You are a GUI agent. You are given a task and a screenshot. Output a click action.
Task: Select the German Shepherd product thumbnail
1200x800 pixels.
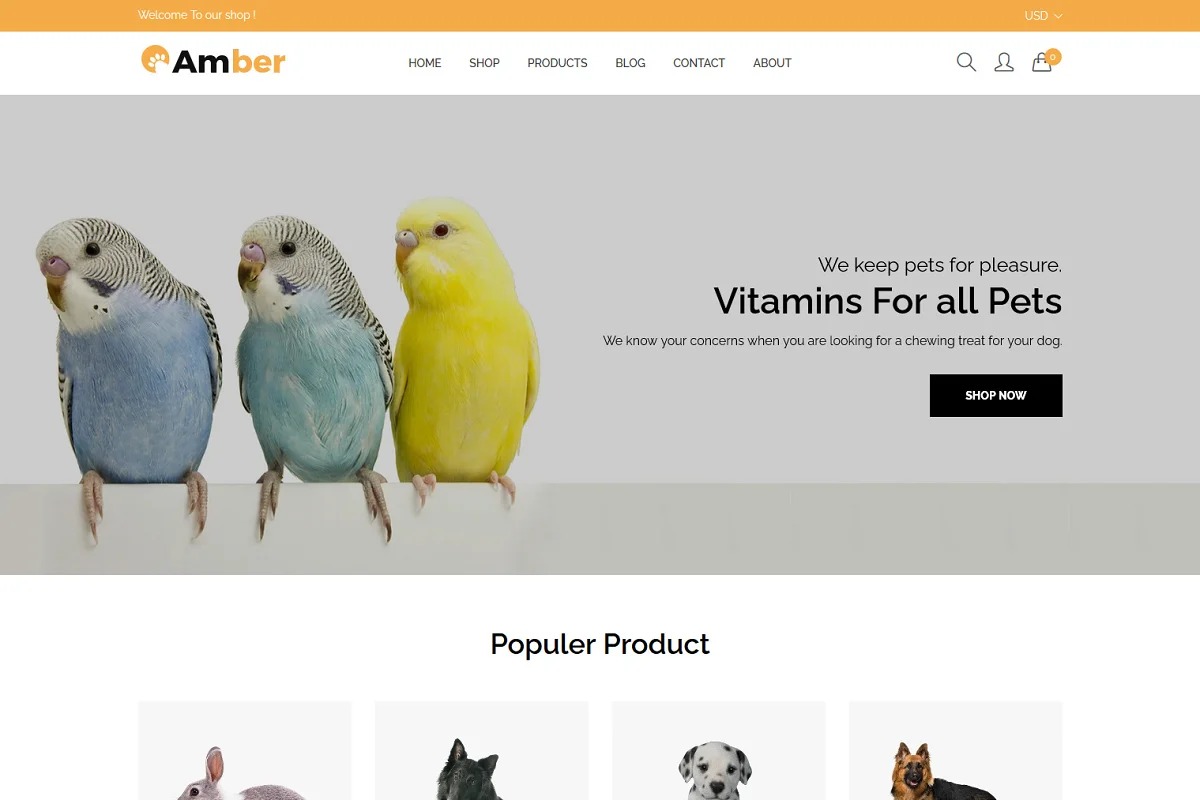coord(956,751)
